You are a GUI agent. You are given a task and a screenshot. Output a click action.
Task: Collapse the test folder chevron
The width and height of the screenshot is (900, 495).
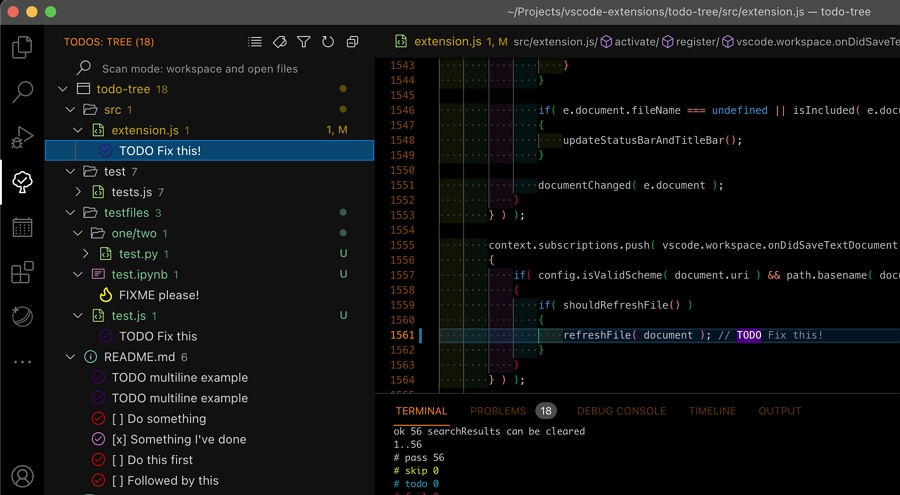pyautogui.click(x=70, y=172)
